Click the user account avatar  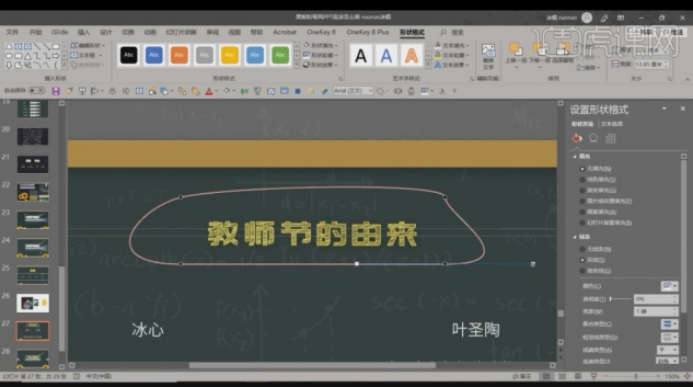(x=587, y=18)
